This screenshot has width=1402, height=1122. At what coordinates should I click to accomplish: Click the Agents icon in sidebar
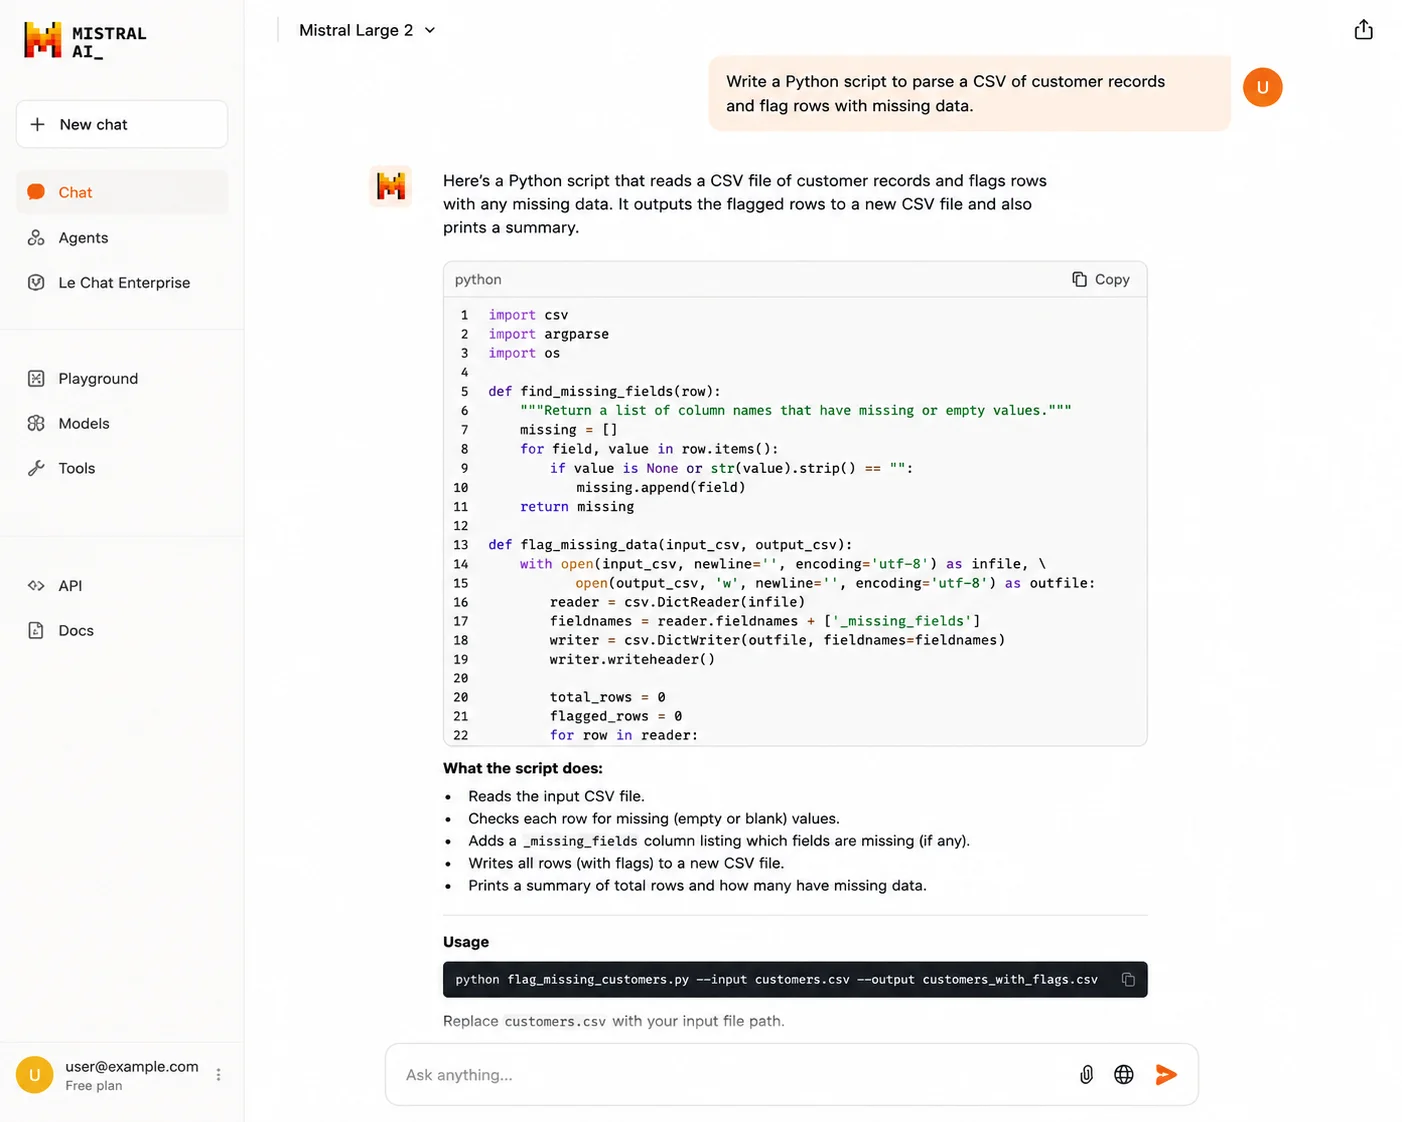(36, 237)
